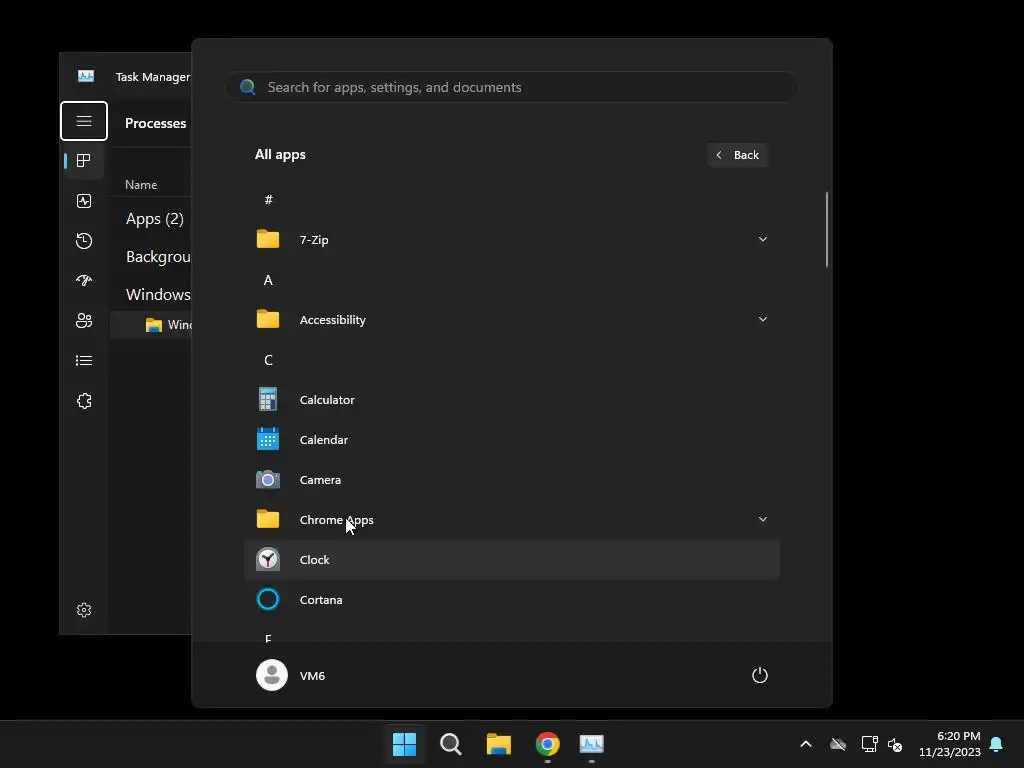Open the VM6 user account menu

click(x=291, y=675)
